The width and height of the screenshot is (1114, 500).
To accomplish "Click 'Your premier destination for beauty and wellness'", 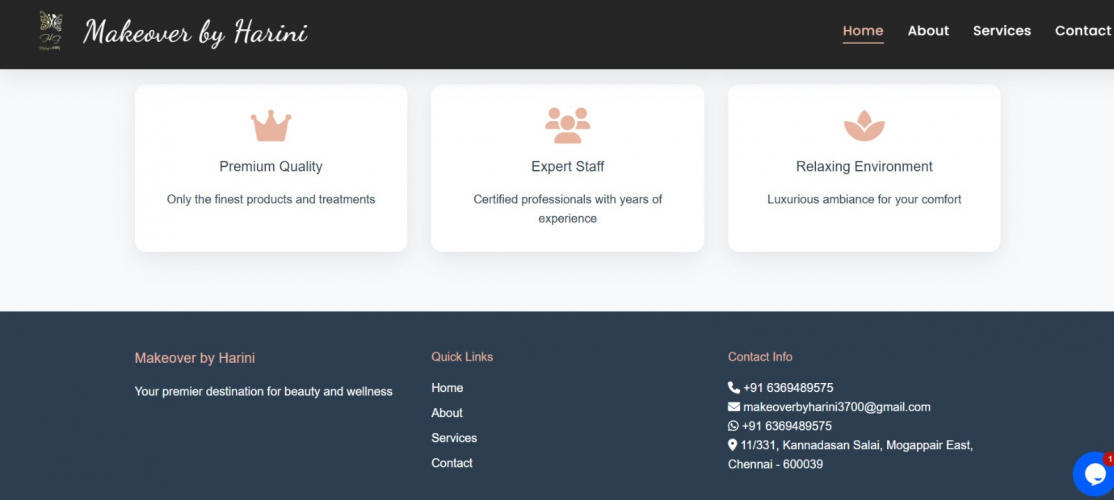I will tap(264, 391).
